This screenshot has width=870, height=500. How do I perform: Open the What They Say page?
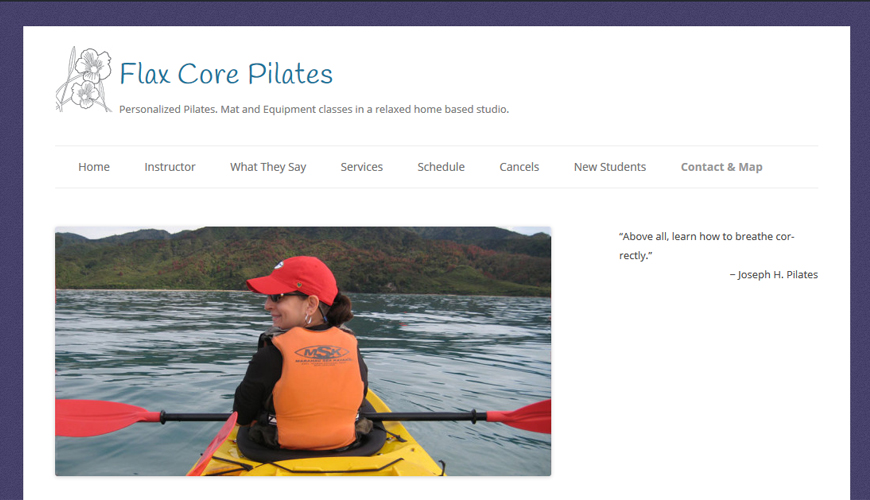(x=268, y=167)
